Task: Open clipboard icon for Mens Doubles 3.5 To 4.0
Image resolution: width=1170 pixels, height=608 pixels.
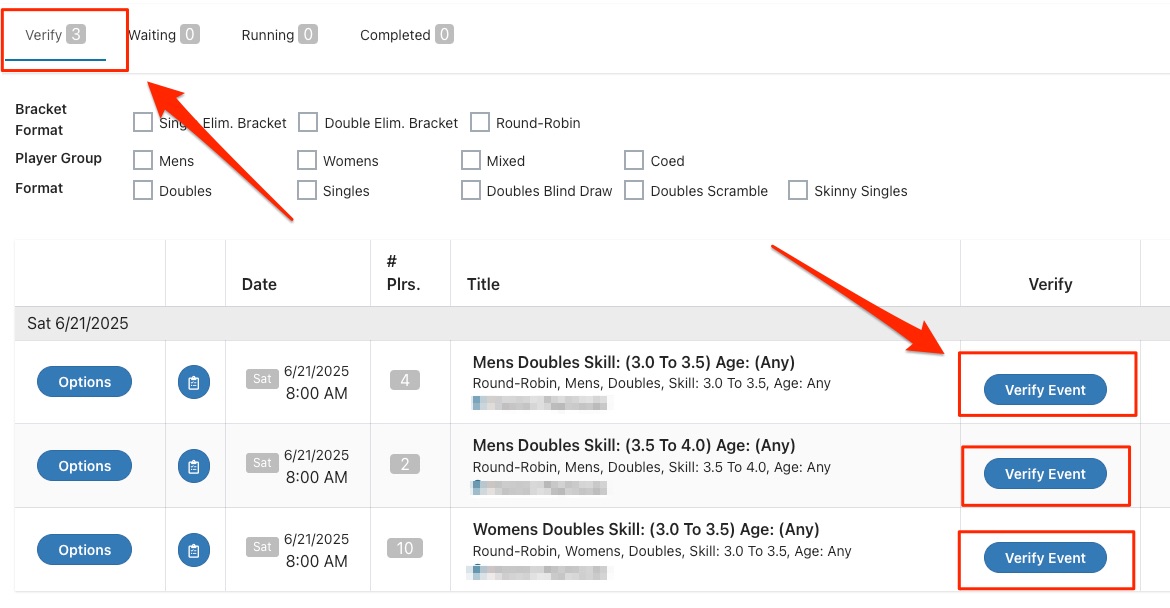Action: 194,466
